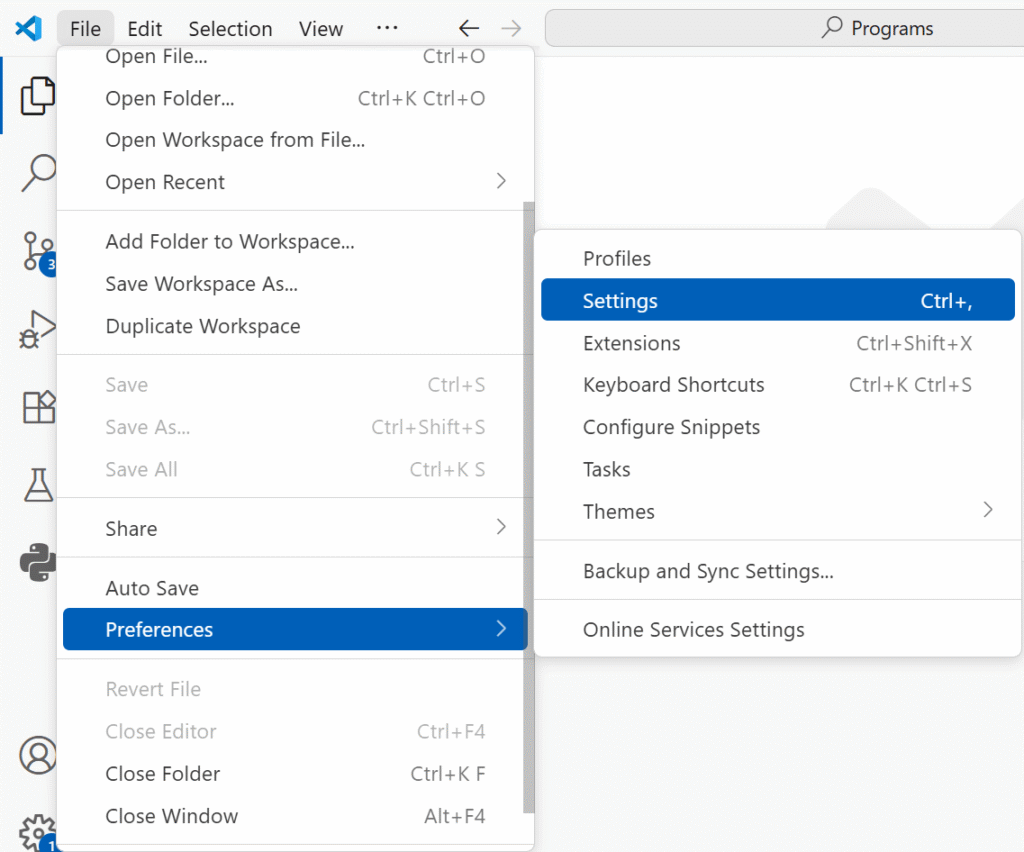The width and height of the screenshot is (1024, 852).
Task: Open the Explorer view icon
Action: 37,95
